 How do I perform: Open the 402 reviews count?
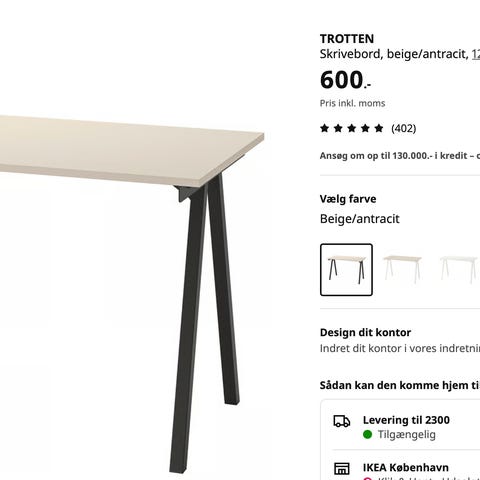(404, 128)
